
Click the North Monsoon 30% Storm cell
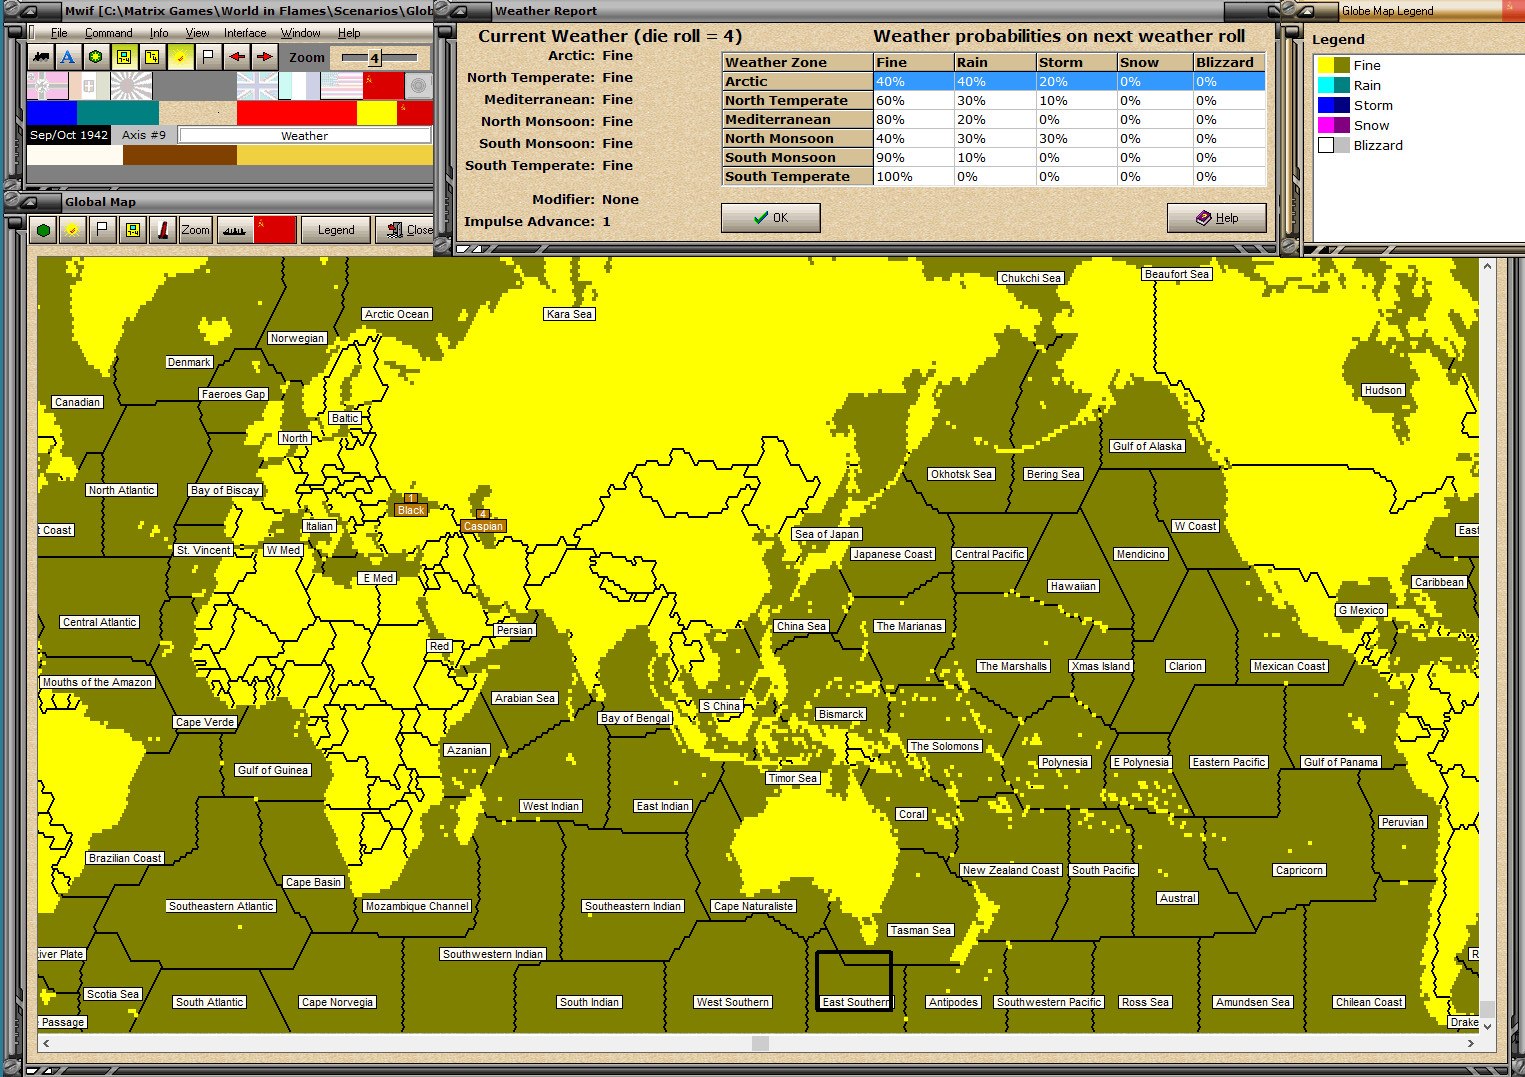(x=1076, y=138)
